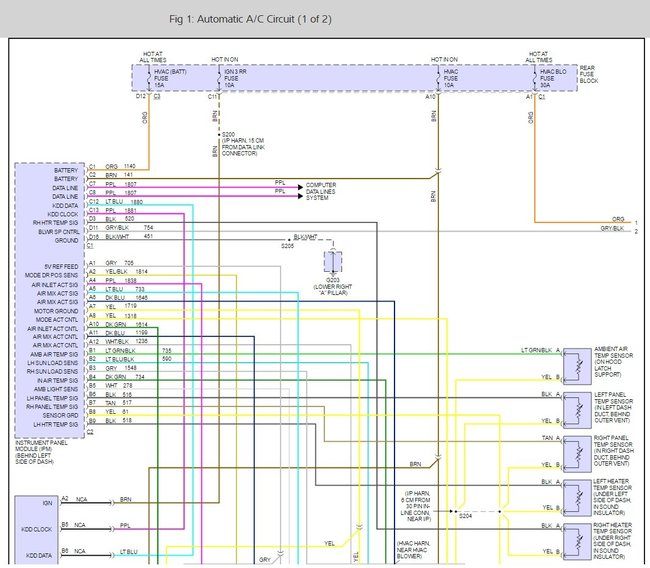Click wire circuit number 1318
Image resolution: width=650 pixels, height=568 pixels.
pos(131,316)
